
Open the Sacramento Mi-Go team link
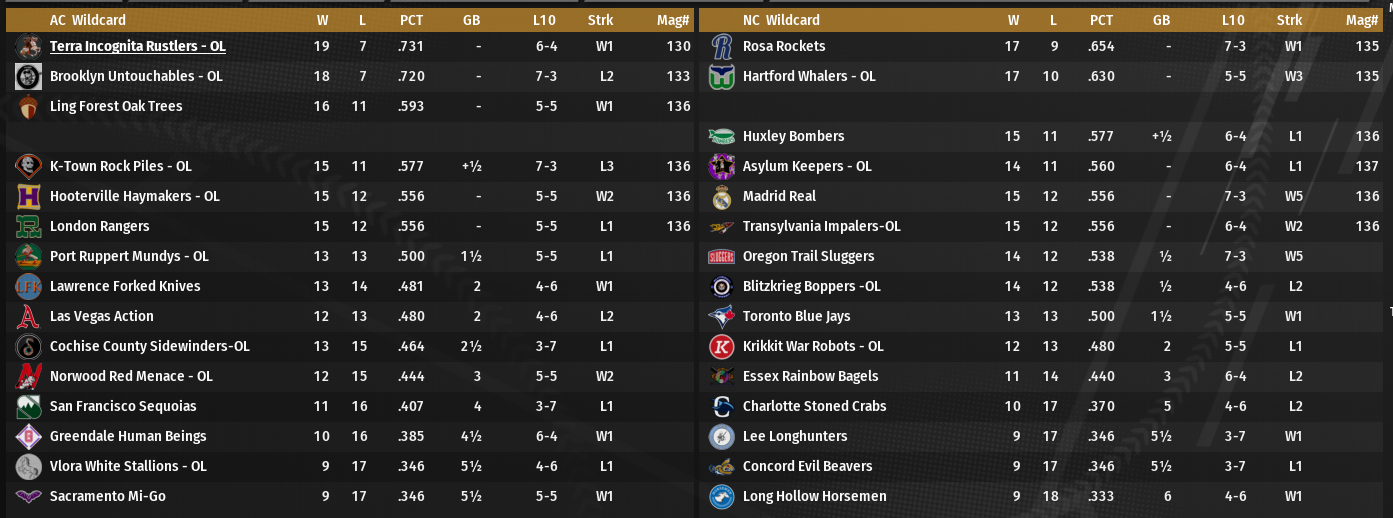108,496
